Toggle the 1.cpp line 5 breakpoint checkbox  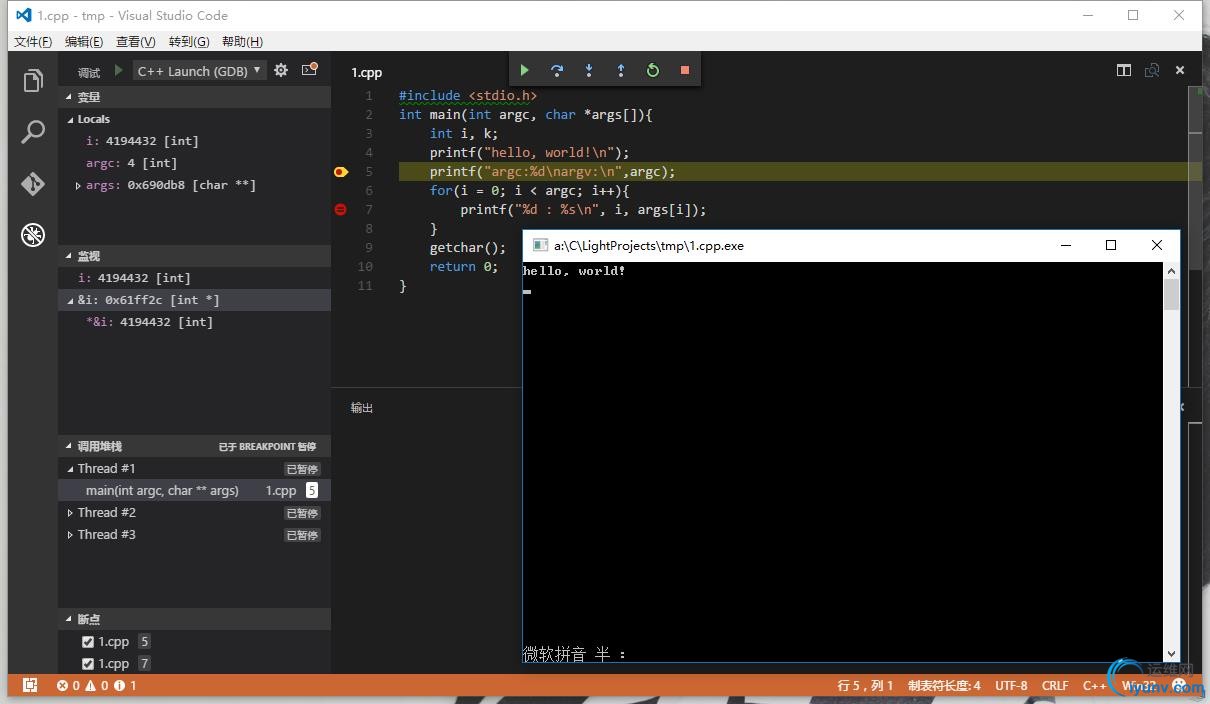(x=88, y=642)
